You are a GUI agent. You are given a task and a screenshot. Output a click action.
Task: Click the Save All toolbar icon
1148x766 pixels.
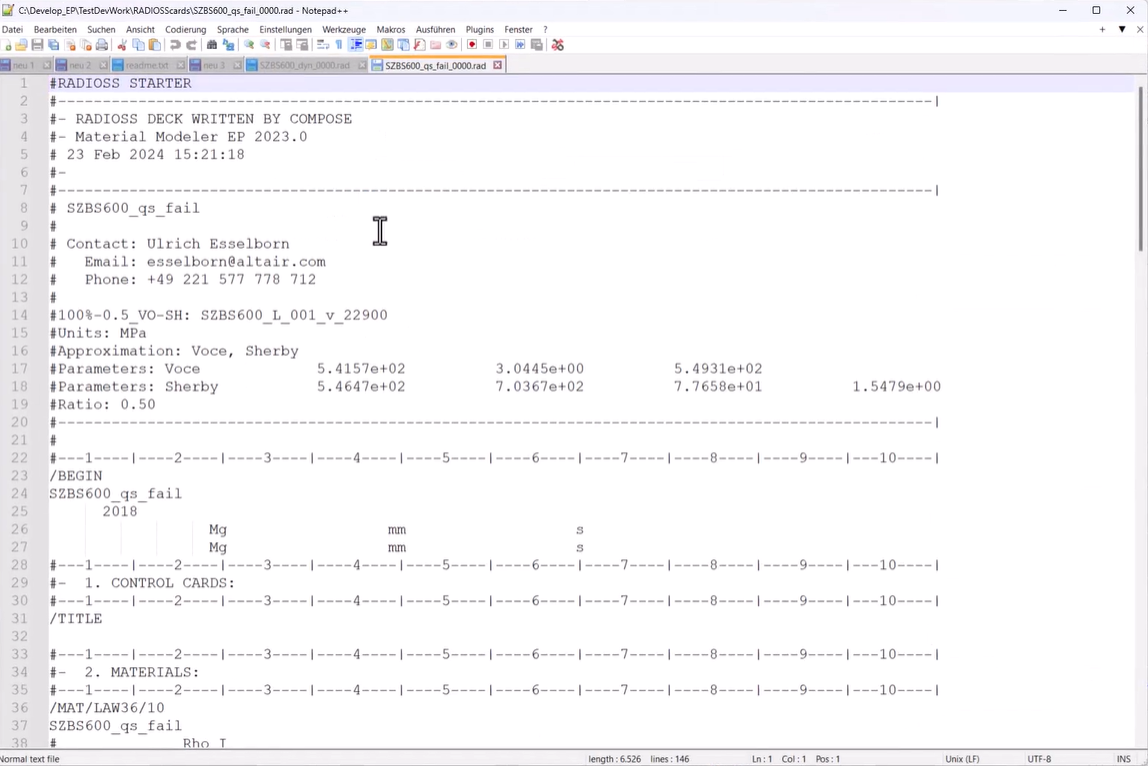pyautogui.click(x=53, y=45)
